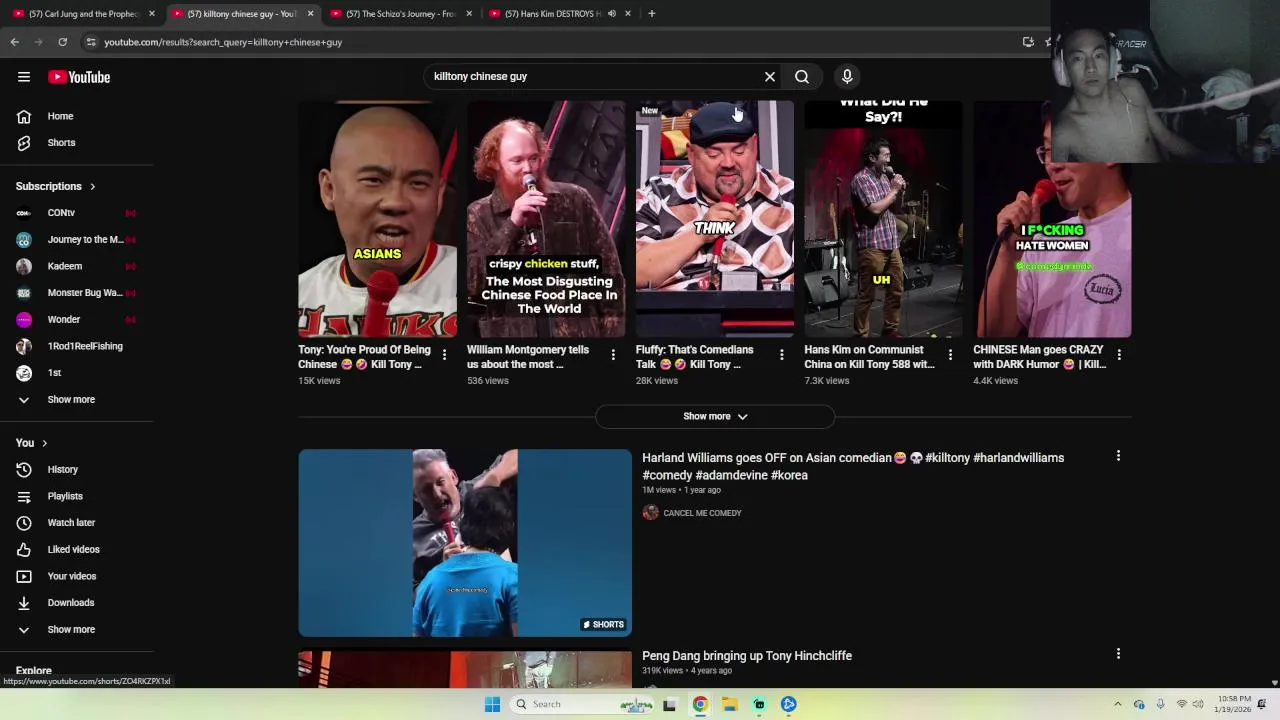Open the taskbar clock and date
Screen dimensions: 1280x720
1235,704
